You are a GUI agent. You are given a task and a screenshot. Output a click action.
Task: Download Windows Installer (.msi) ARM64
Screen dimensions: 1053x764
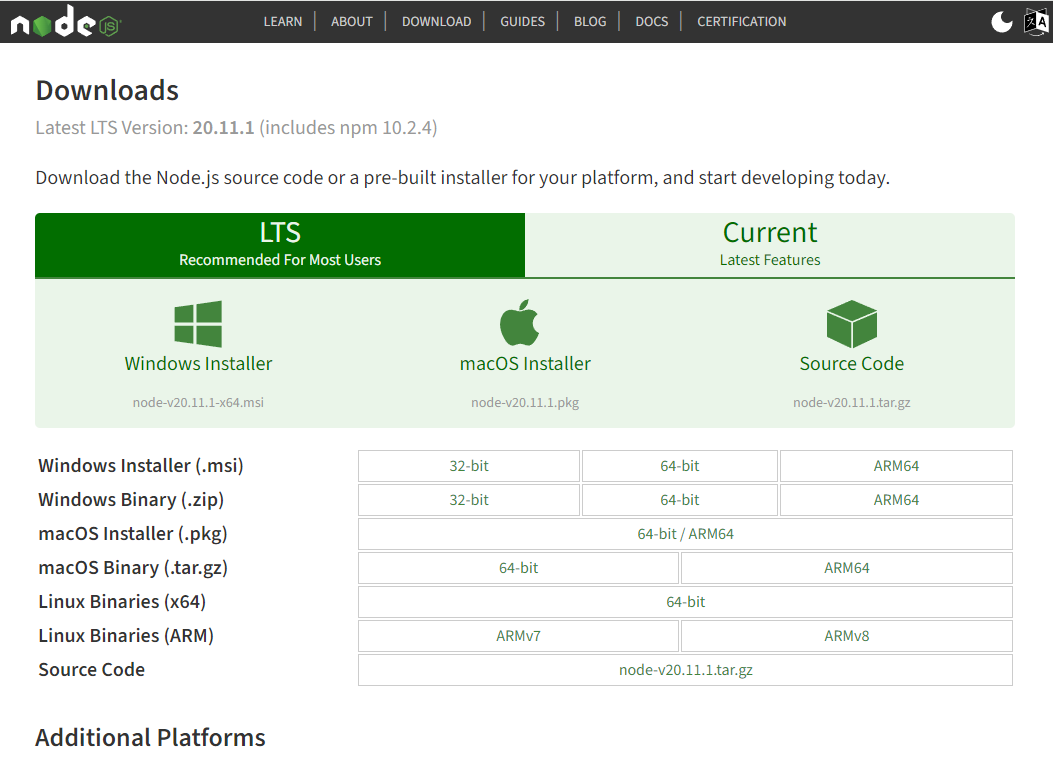[x=896, y=466]
